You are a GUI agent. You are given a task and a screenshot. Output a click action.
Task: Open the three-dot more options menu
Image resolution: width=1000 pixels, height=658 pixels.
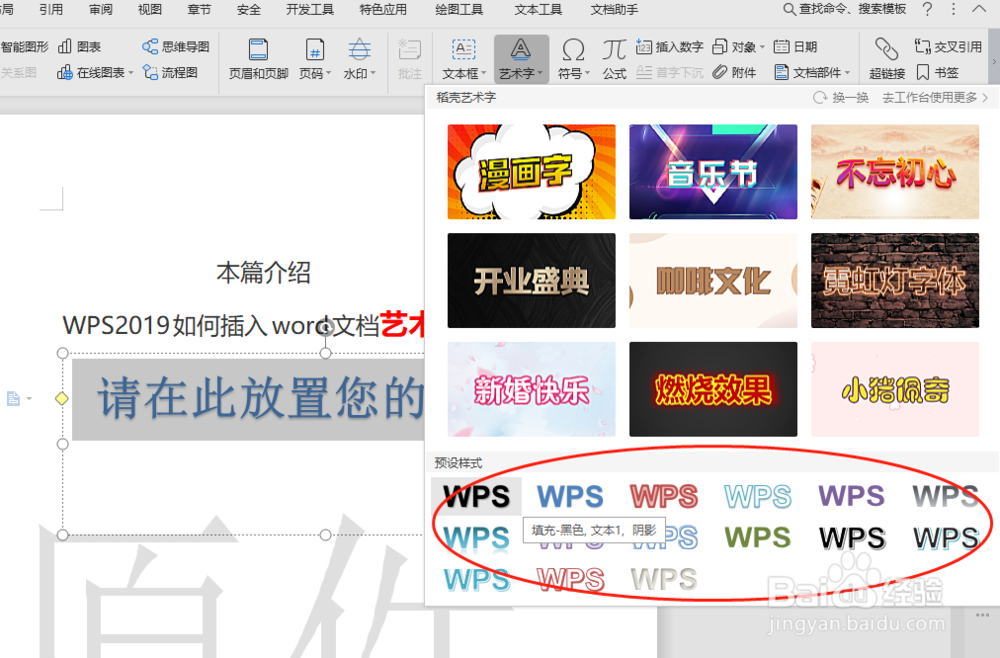pos(953,9)
